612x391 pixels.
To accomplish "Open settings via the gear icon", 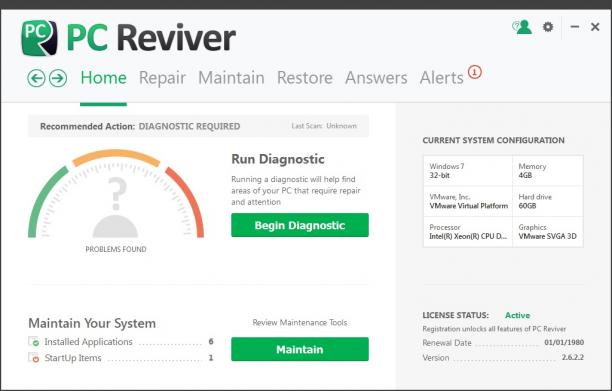I will click(548, 27).
